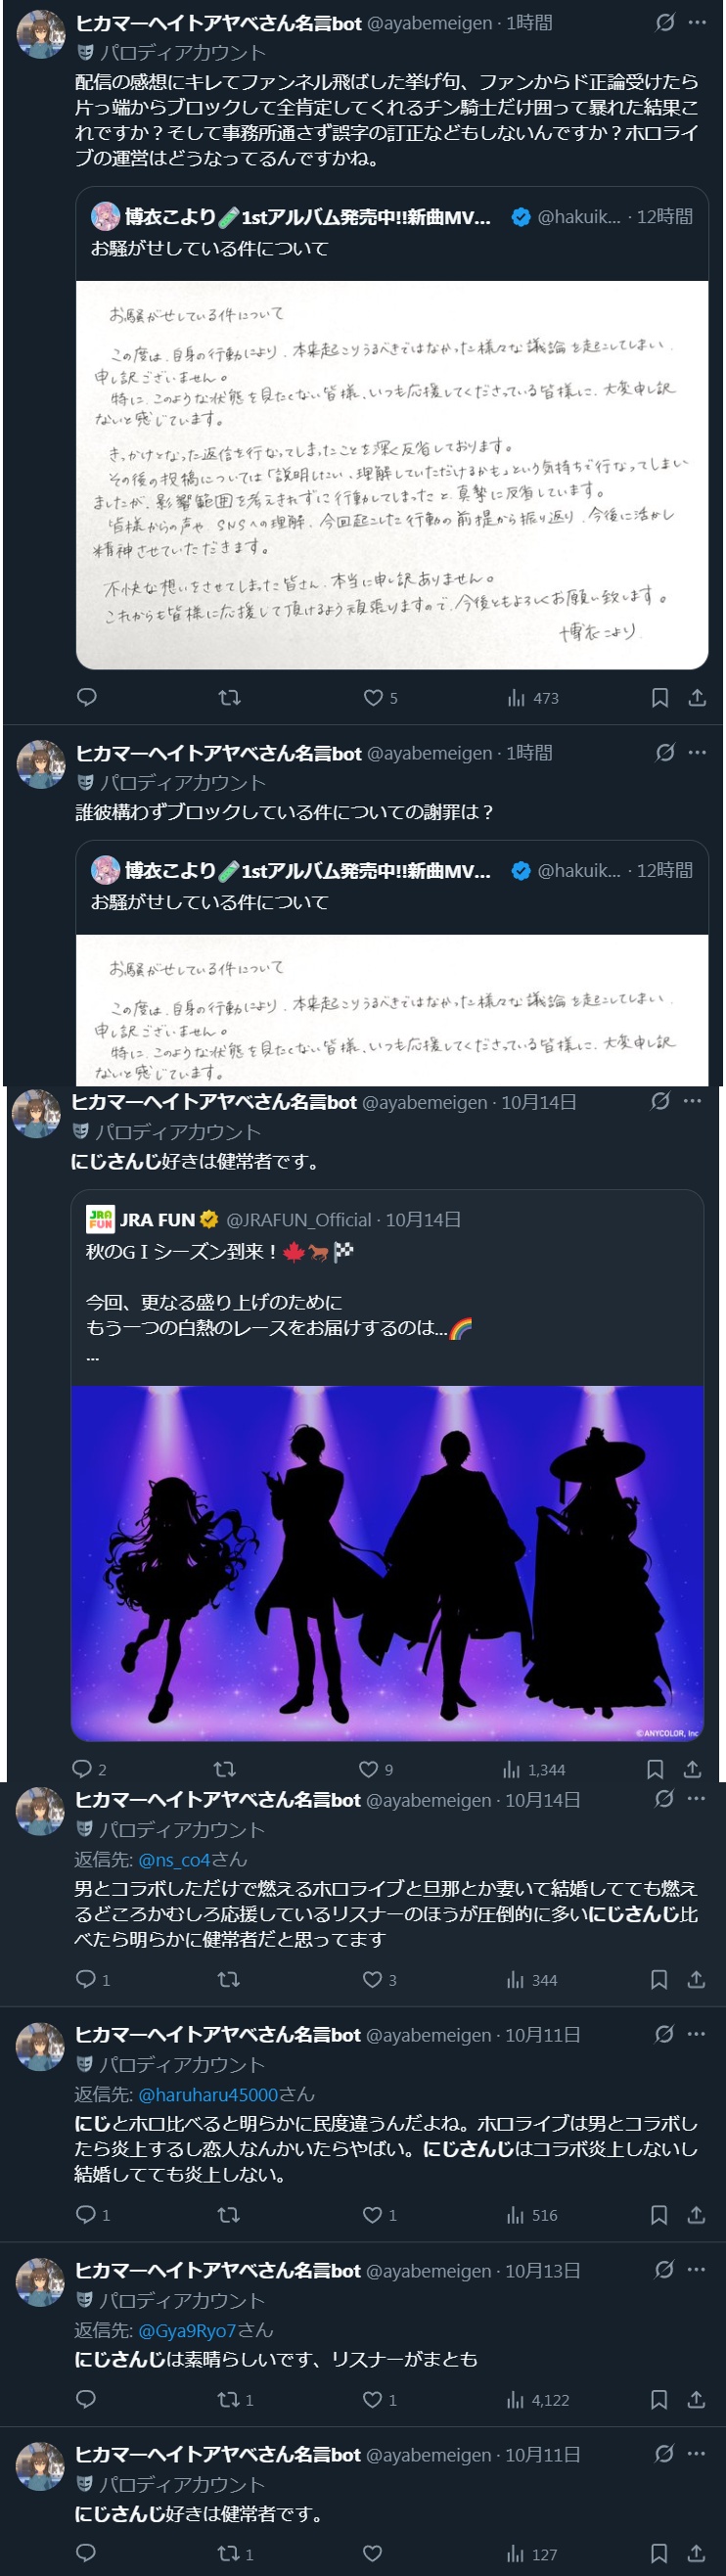
Task: Open more options menu on first tweet
Action: click(697, 23)
